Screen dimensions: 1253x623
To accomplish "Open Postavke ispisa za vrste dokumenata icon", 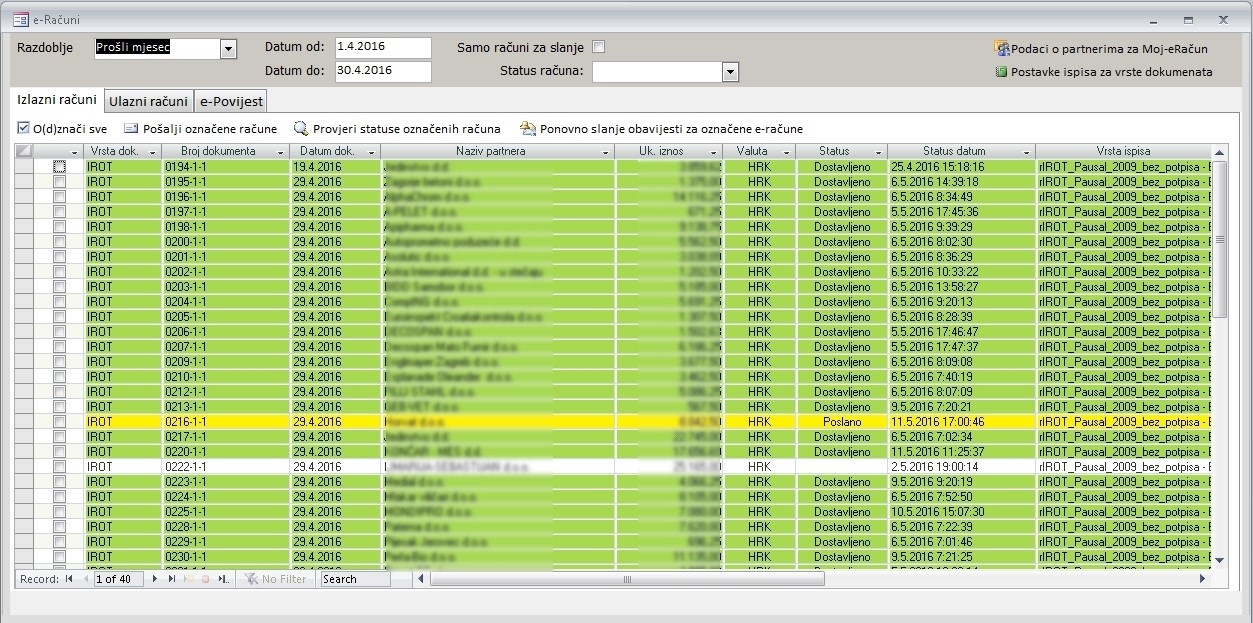I will click(x=1001, y=72).
